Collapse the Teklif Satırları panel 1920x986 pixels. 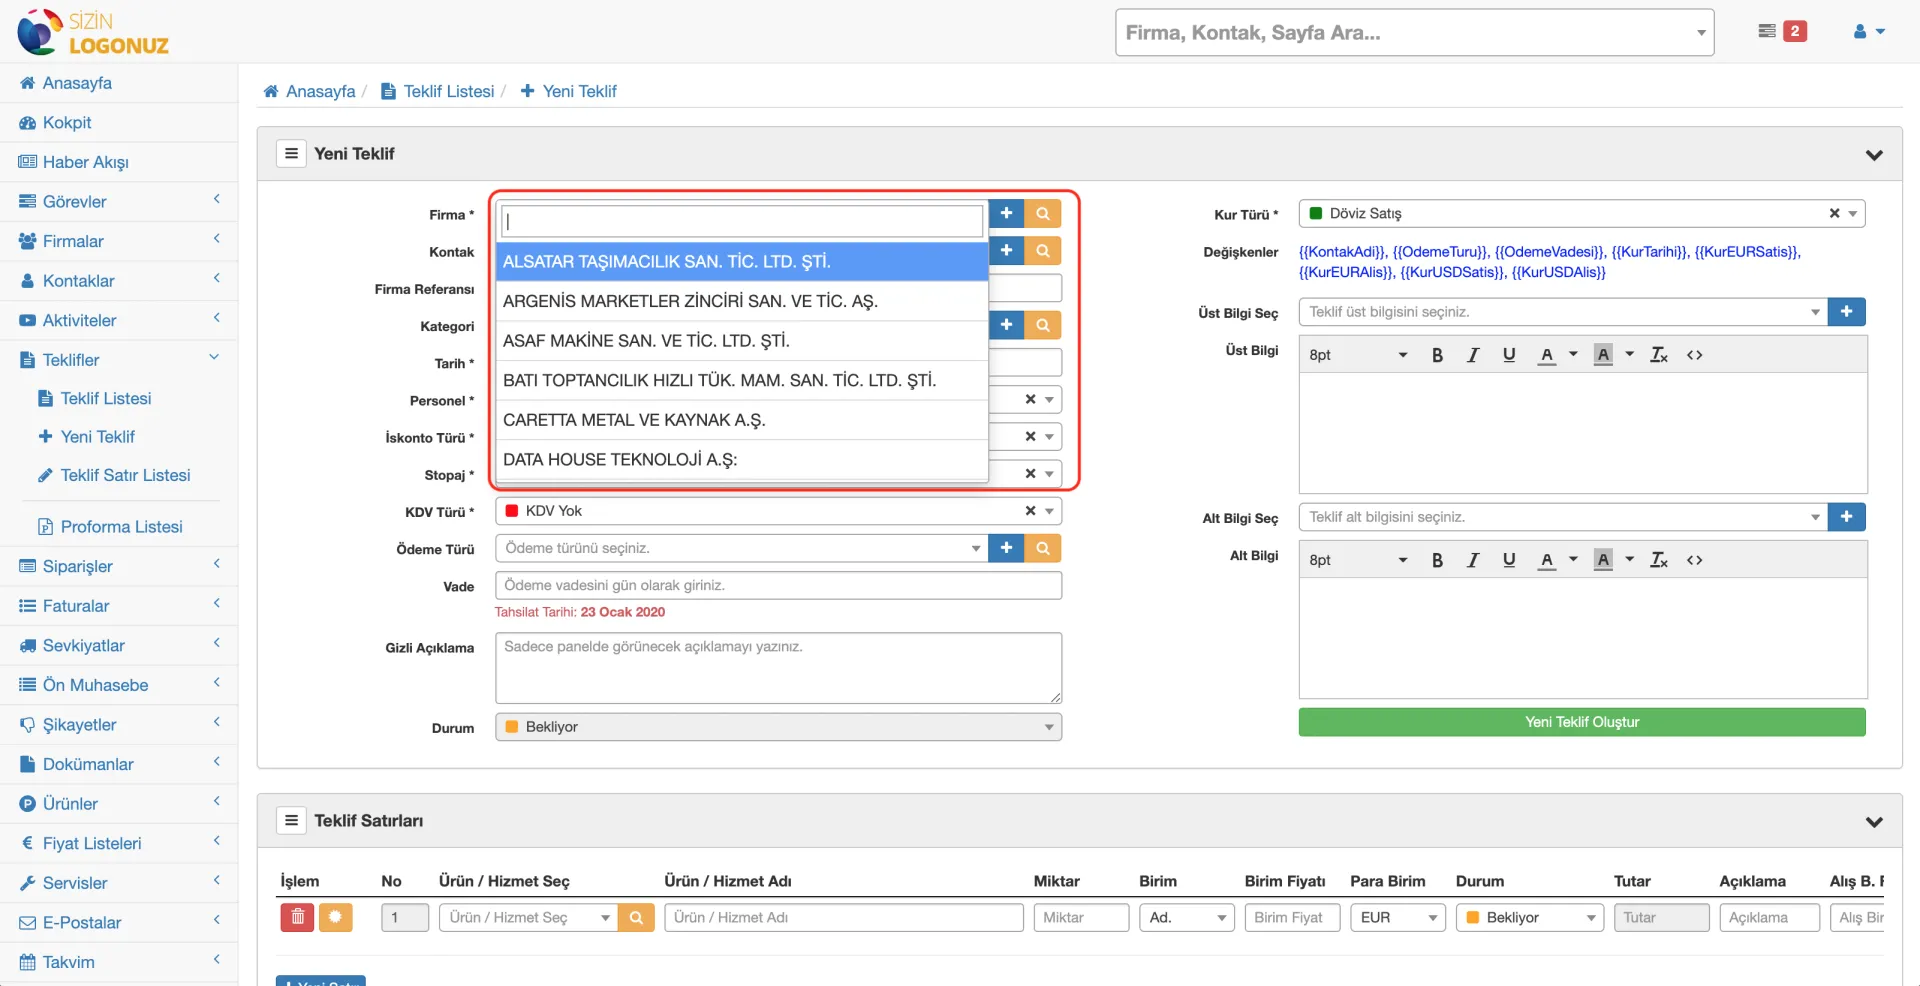[x=1874, y=822]
